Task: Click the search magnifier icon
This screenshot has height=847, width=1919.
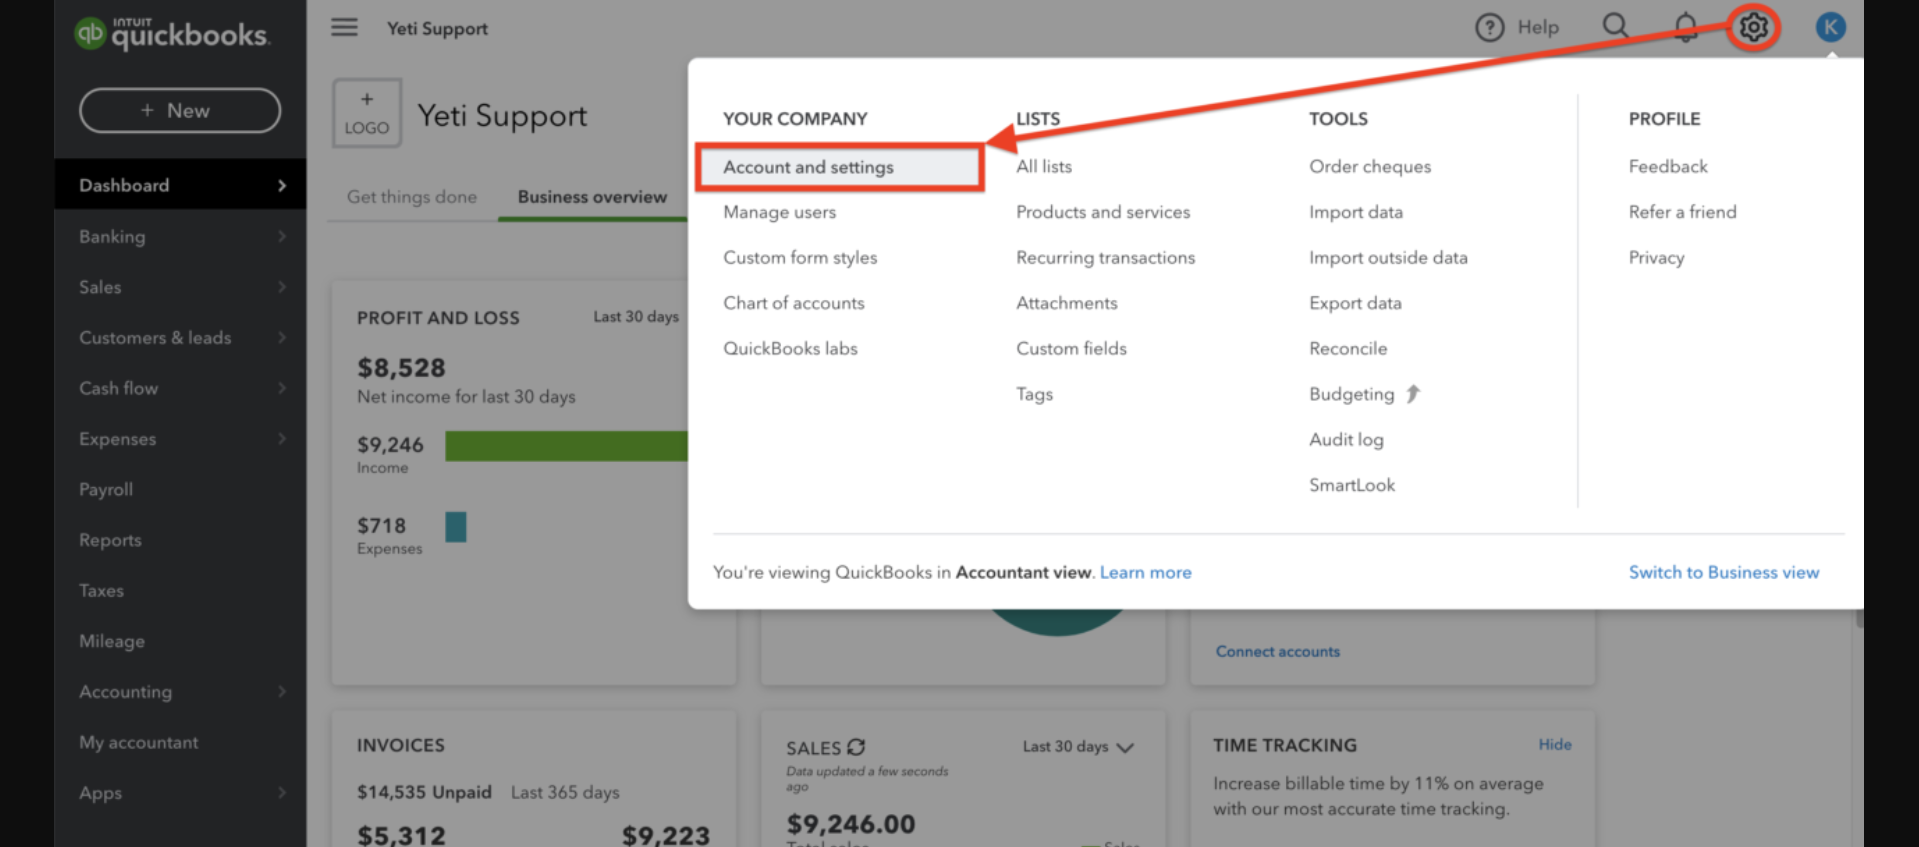Action: [x=1616, y=26]
